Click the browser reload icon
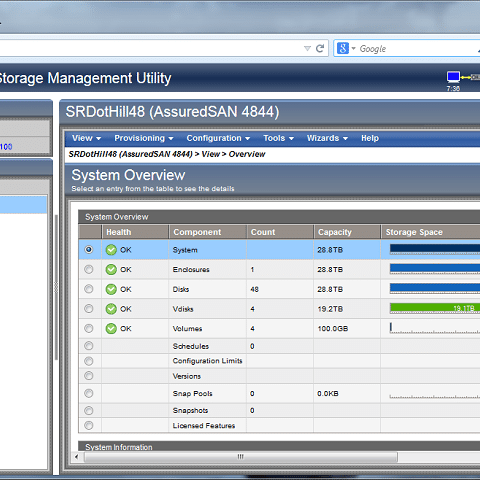The height and width of the screenshot is (480, 480). click(320, 49)
